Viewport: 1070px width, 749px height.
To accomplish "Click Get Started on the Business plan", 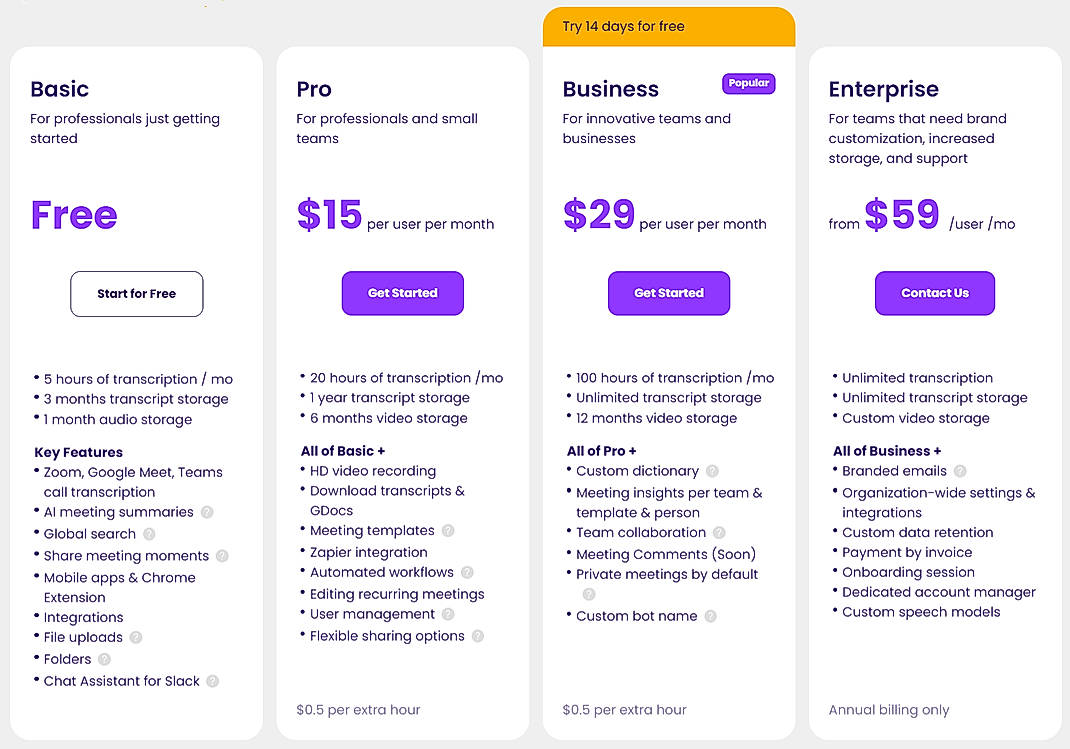I will click(668, 293).
